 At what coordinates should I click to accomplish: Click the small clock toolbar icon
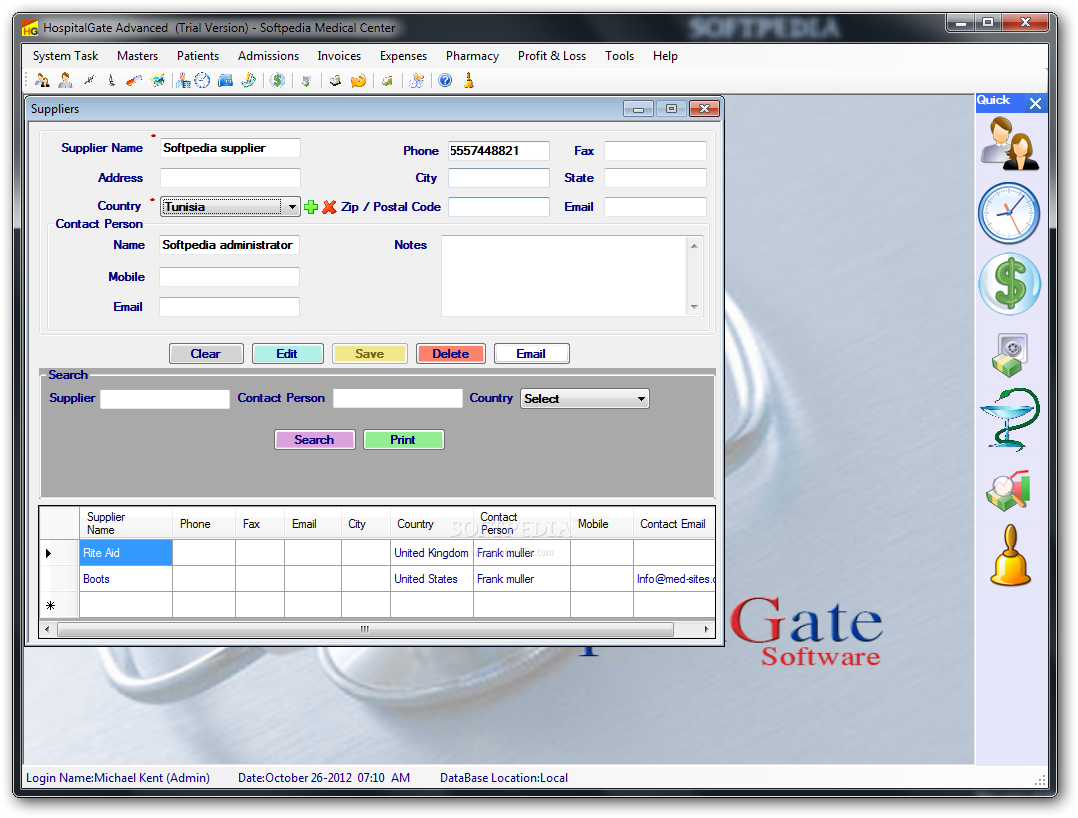pos(202,80)
